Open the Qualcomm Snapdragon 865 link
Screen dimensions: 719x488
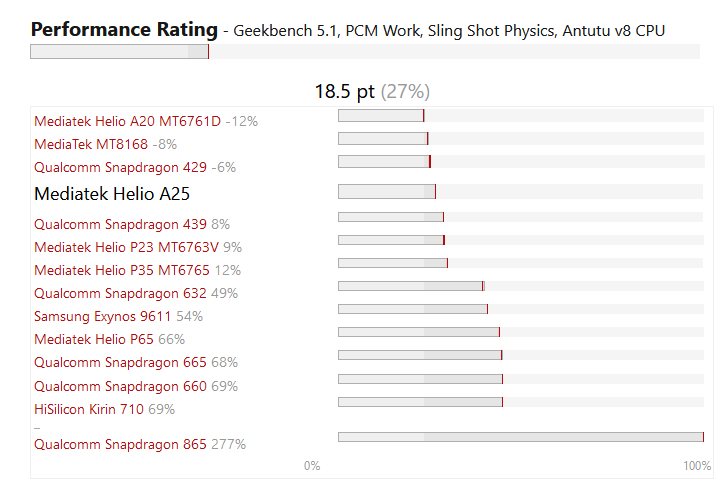(121, 444)
